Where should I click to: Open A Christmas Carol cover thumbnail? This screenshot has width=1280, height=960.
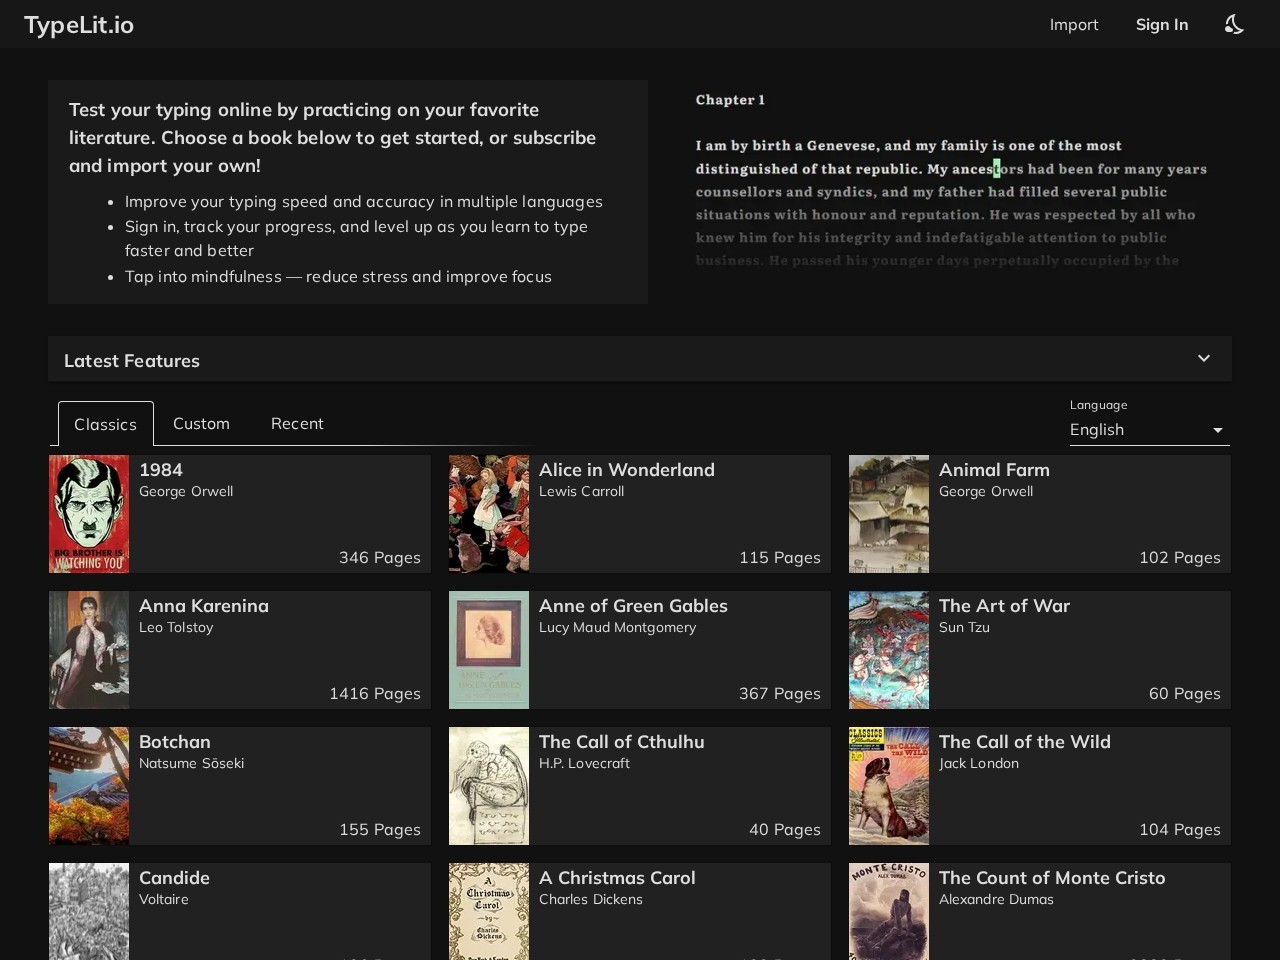tap(489, 911)
